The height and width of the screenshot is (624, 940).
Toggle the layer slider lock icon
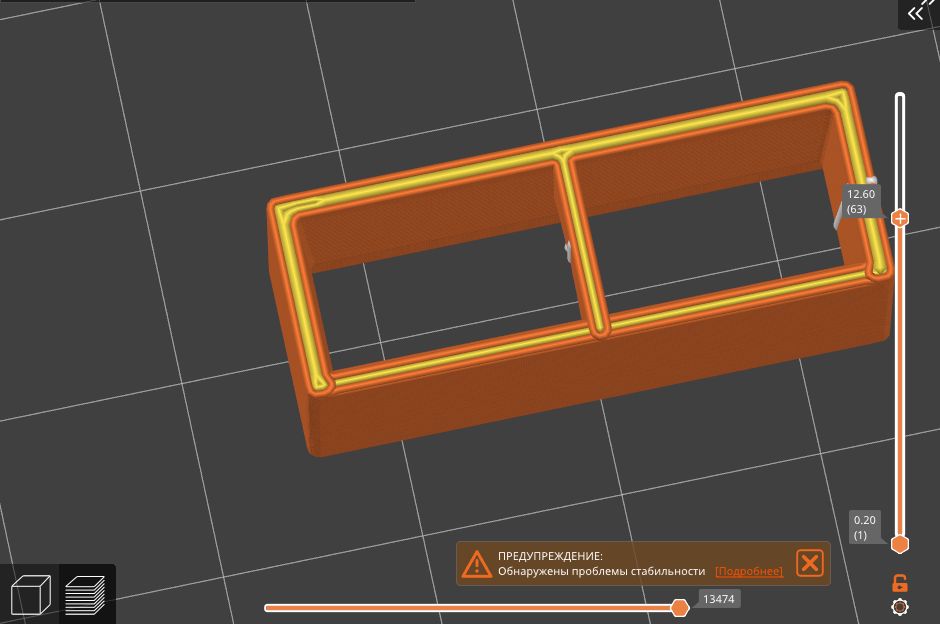click(x=900, y=583)
